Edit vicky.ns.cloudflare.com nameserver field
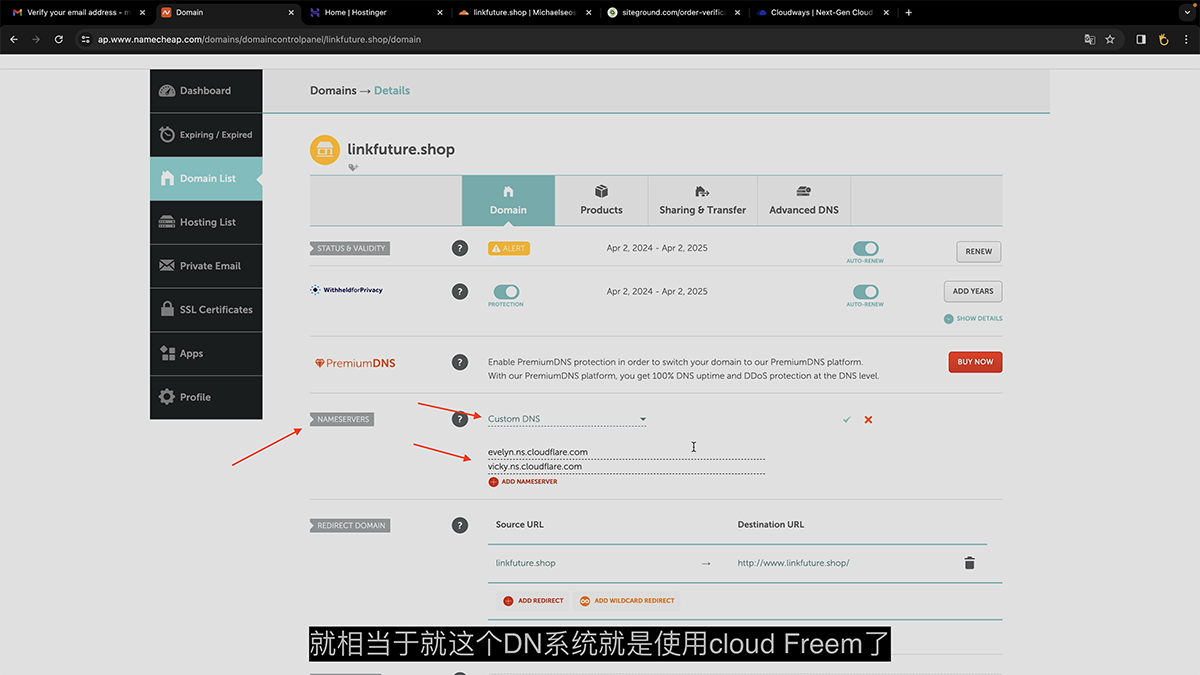Image resolution: width=1200 pixels, height=675 pixels. tap(626, 467)
